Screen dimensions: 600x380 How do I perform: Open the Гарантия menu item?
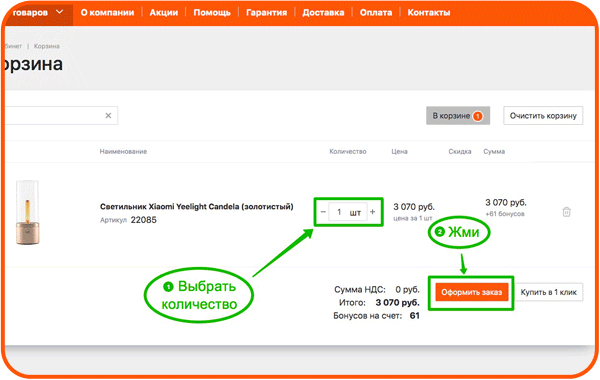(266, 13)
